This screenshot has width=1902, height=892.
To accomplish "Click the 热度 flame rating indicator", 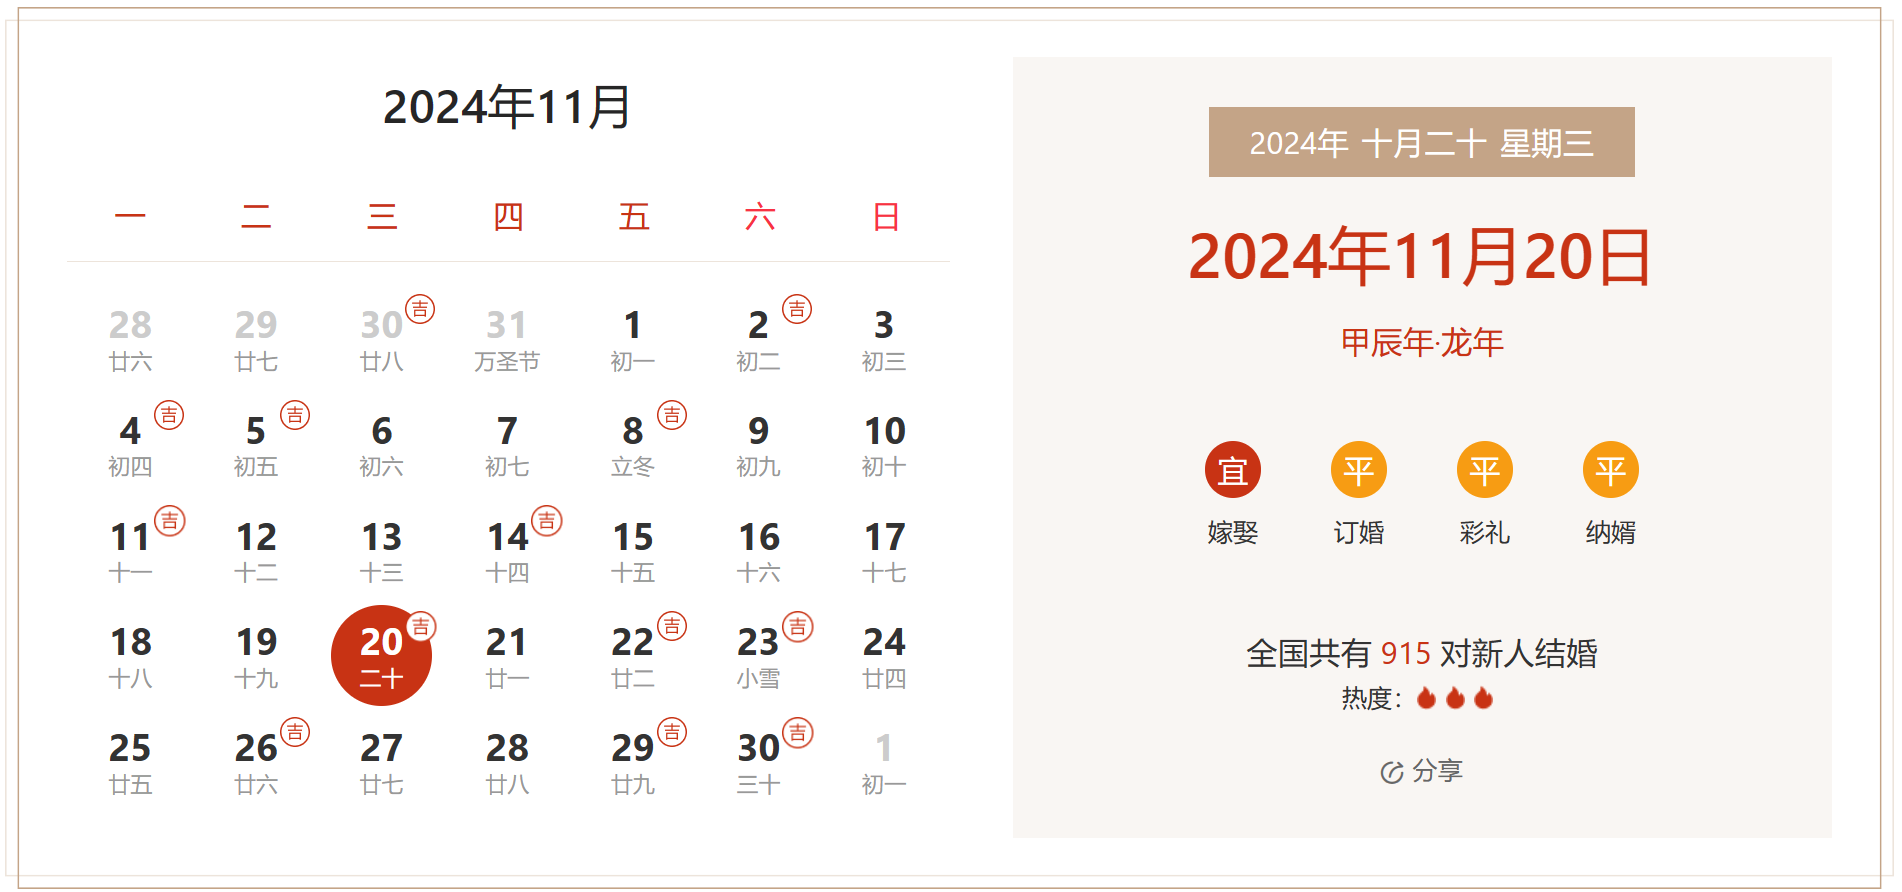I will click(1455, 698).
